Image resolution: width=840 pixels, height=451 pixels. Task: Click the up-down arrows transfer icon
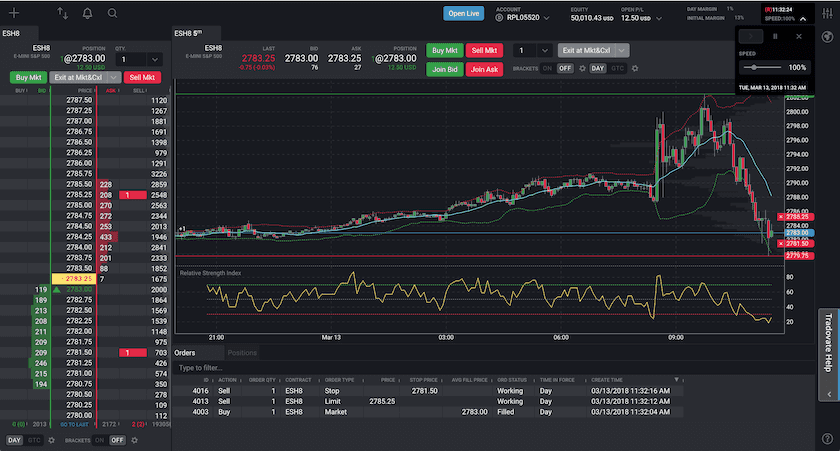click(x=63, y=14)
